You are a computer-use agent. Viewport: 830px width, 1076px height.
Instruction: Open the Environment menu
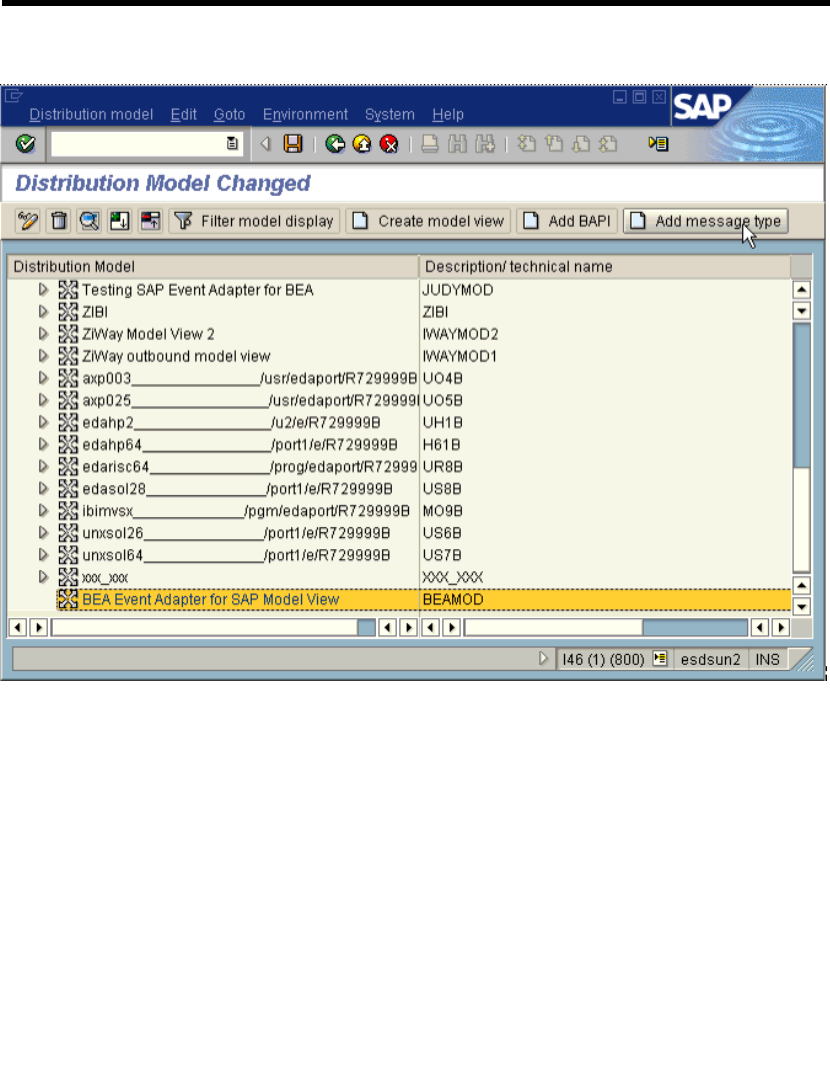(305, 115)
